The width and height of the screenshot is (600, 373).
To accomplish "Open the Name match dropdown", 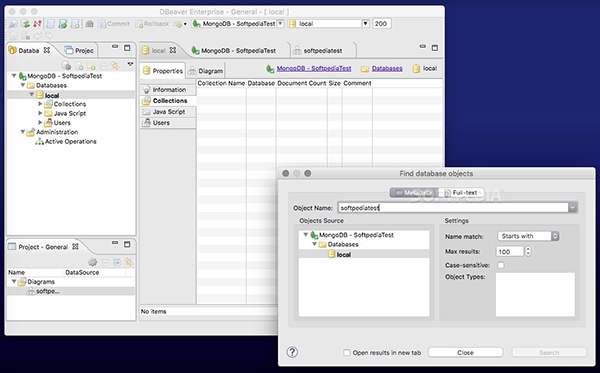I will point(528,236).
